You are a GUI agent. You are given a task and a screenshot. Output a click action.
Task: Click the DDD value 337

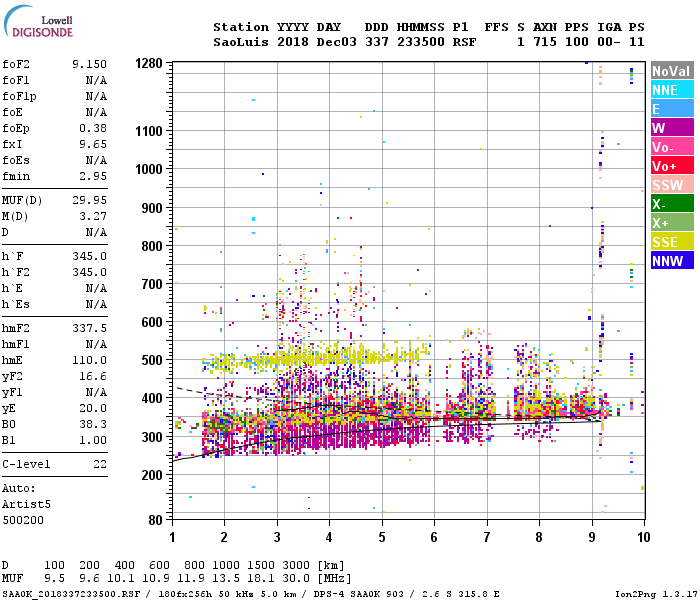click(377, 42)
